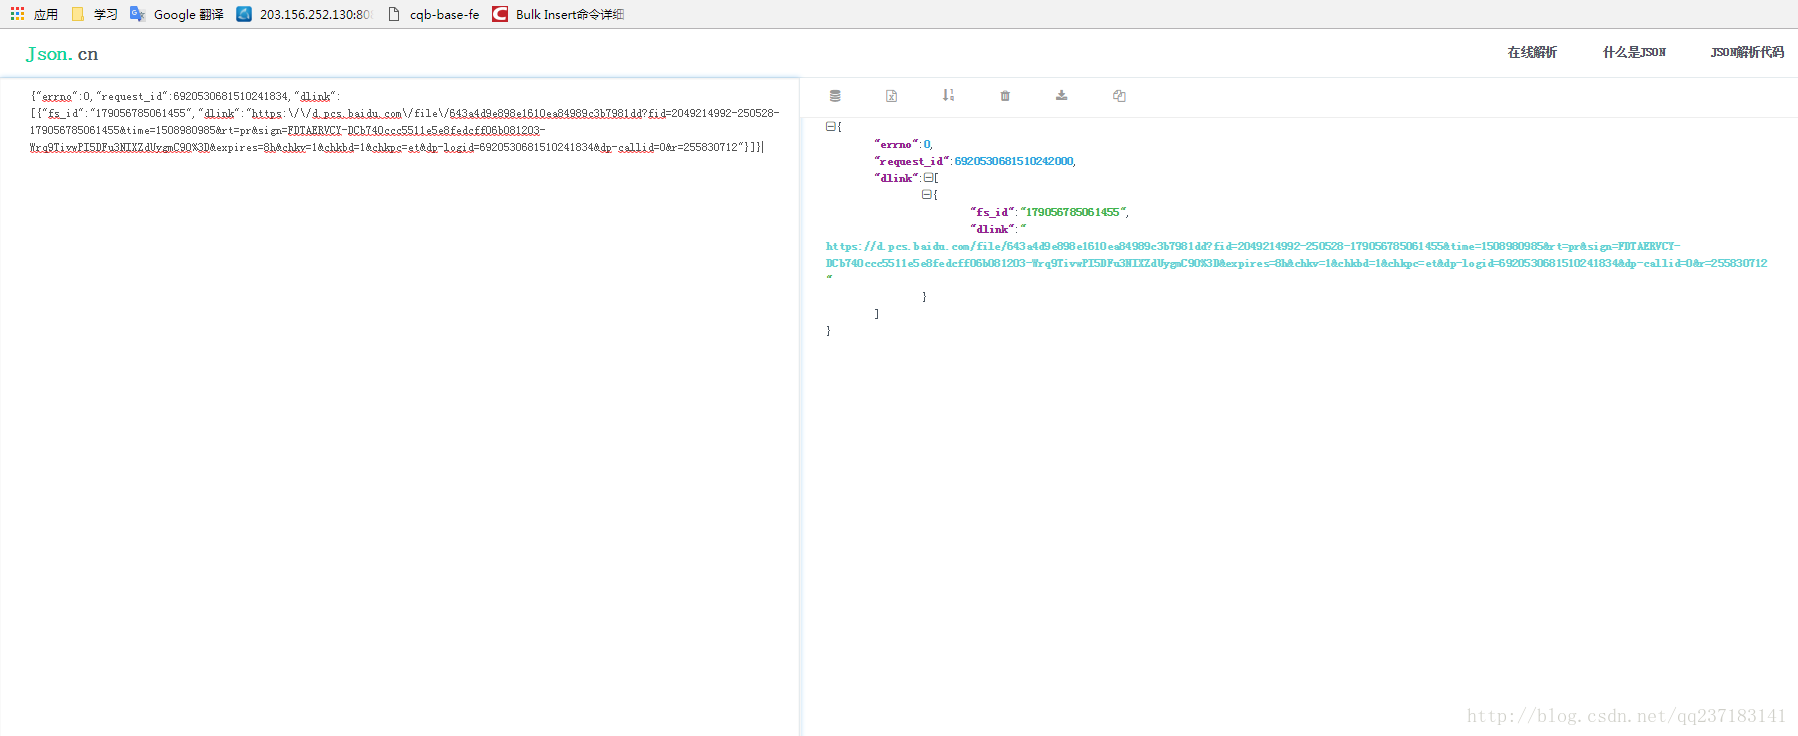The image size is (1798, 736).
Task: Click the request_id value 6920530681510242000
Action: pyautogui.click(x=1014, y=162)
